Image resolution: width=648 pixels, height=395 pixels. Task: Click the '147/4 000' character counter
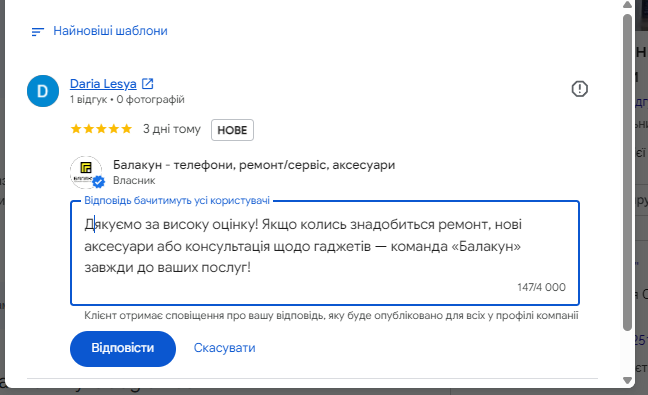(x=541, y=287)
